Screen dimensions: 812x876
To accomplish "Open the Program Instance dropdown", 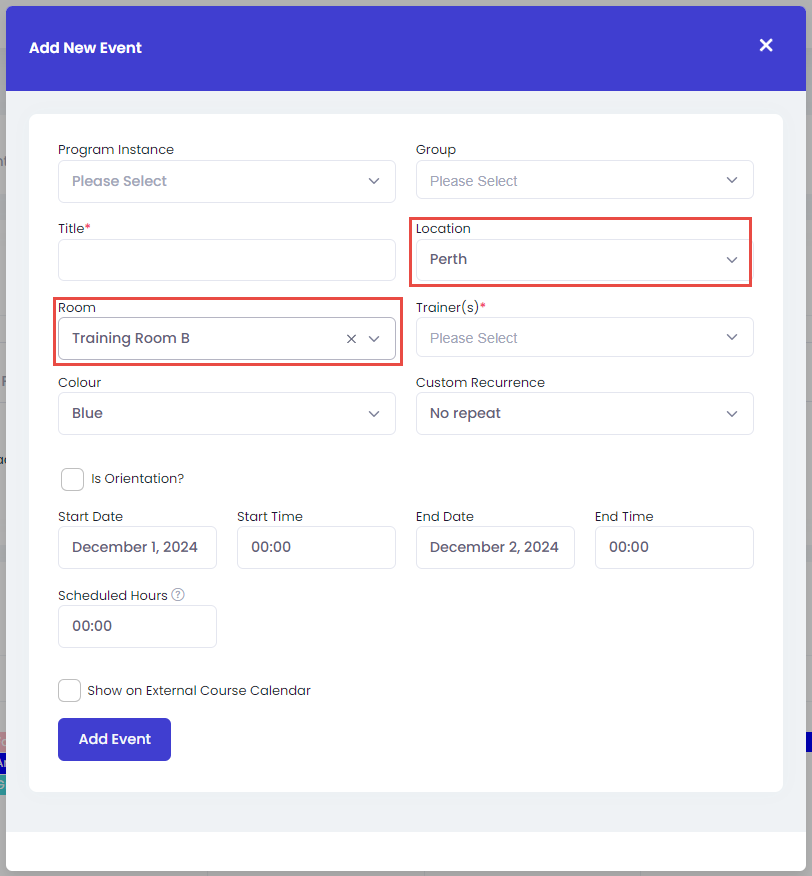I will (226, 181).
